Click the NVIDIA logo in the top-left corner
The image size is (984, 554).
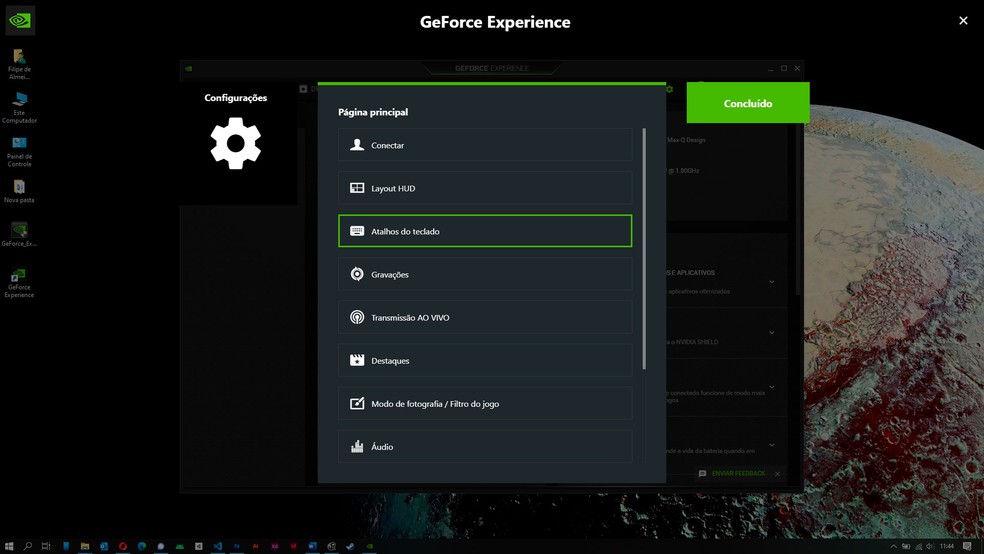tap(20, 20)
